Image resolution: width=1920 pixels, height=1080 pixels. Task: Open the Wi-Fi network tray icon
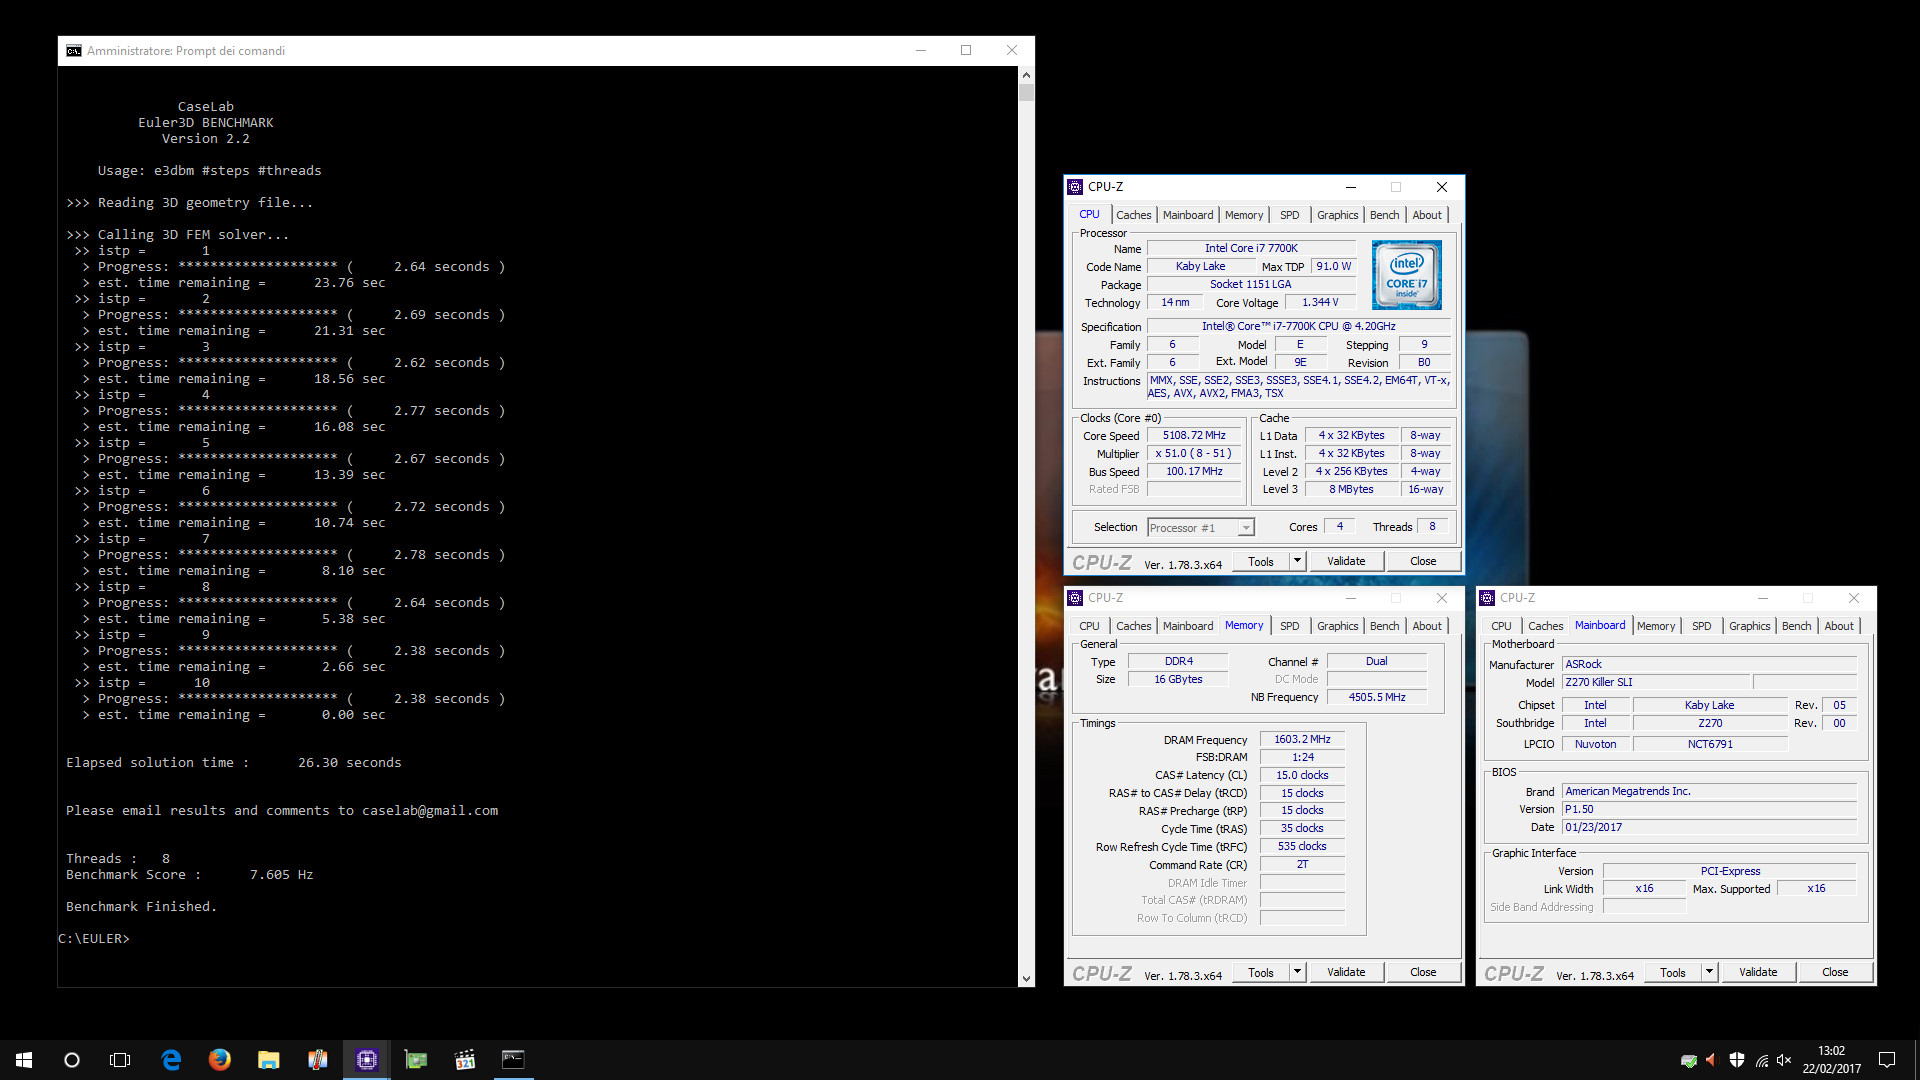(1761, 1060)
